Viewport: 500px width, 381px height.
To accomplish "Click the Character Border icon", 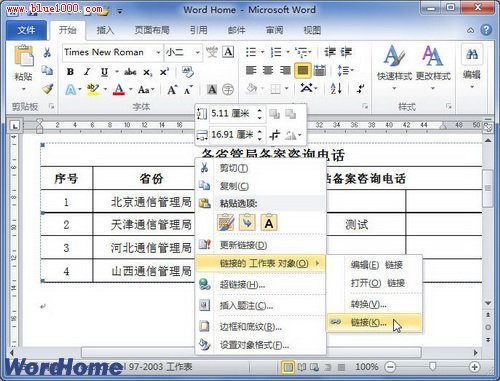I will coord(228,52).
